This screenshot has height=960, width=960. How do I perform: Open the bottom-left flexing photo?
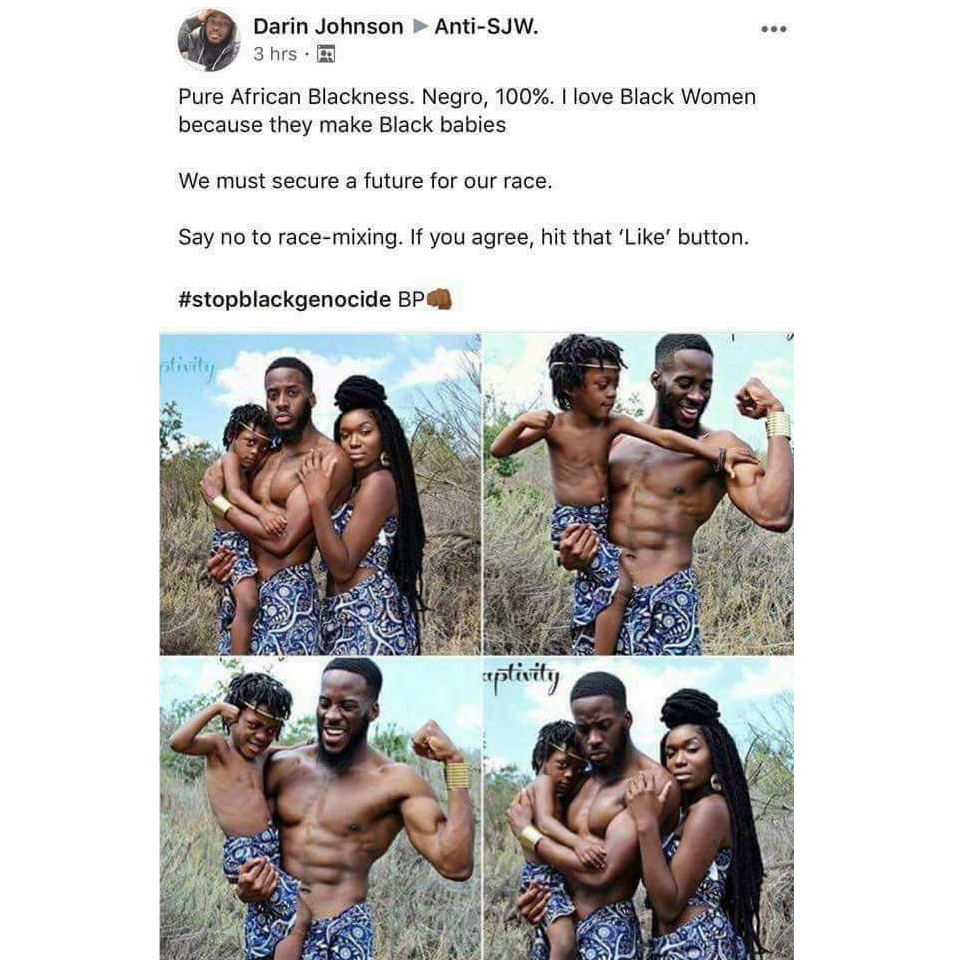[320, 809]
